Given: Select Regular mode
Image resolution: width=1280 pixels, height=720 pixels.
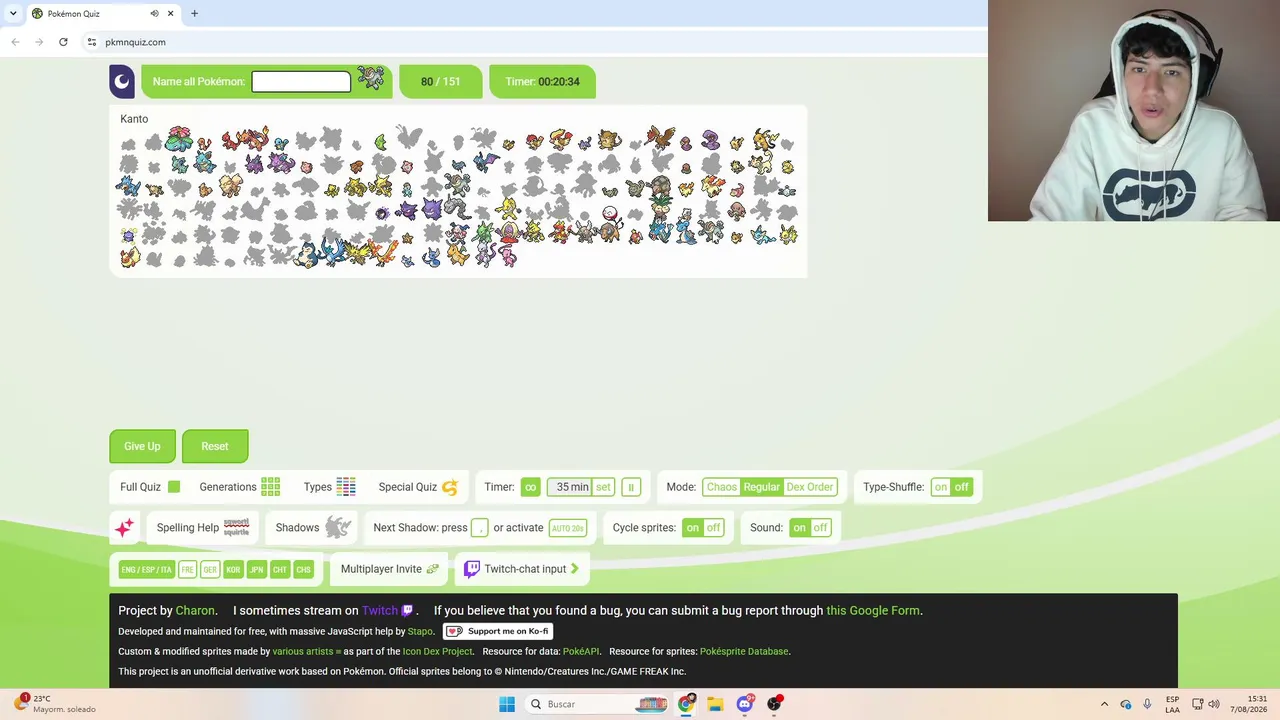Looking at the screenshot, I should pyautogui.click(x=761, y=487).
